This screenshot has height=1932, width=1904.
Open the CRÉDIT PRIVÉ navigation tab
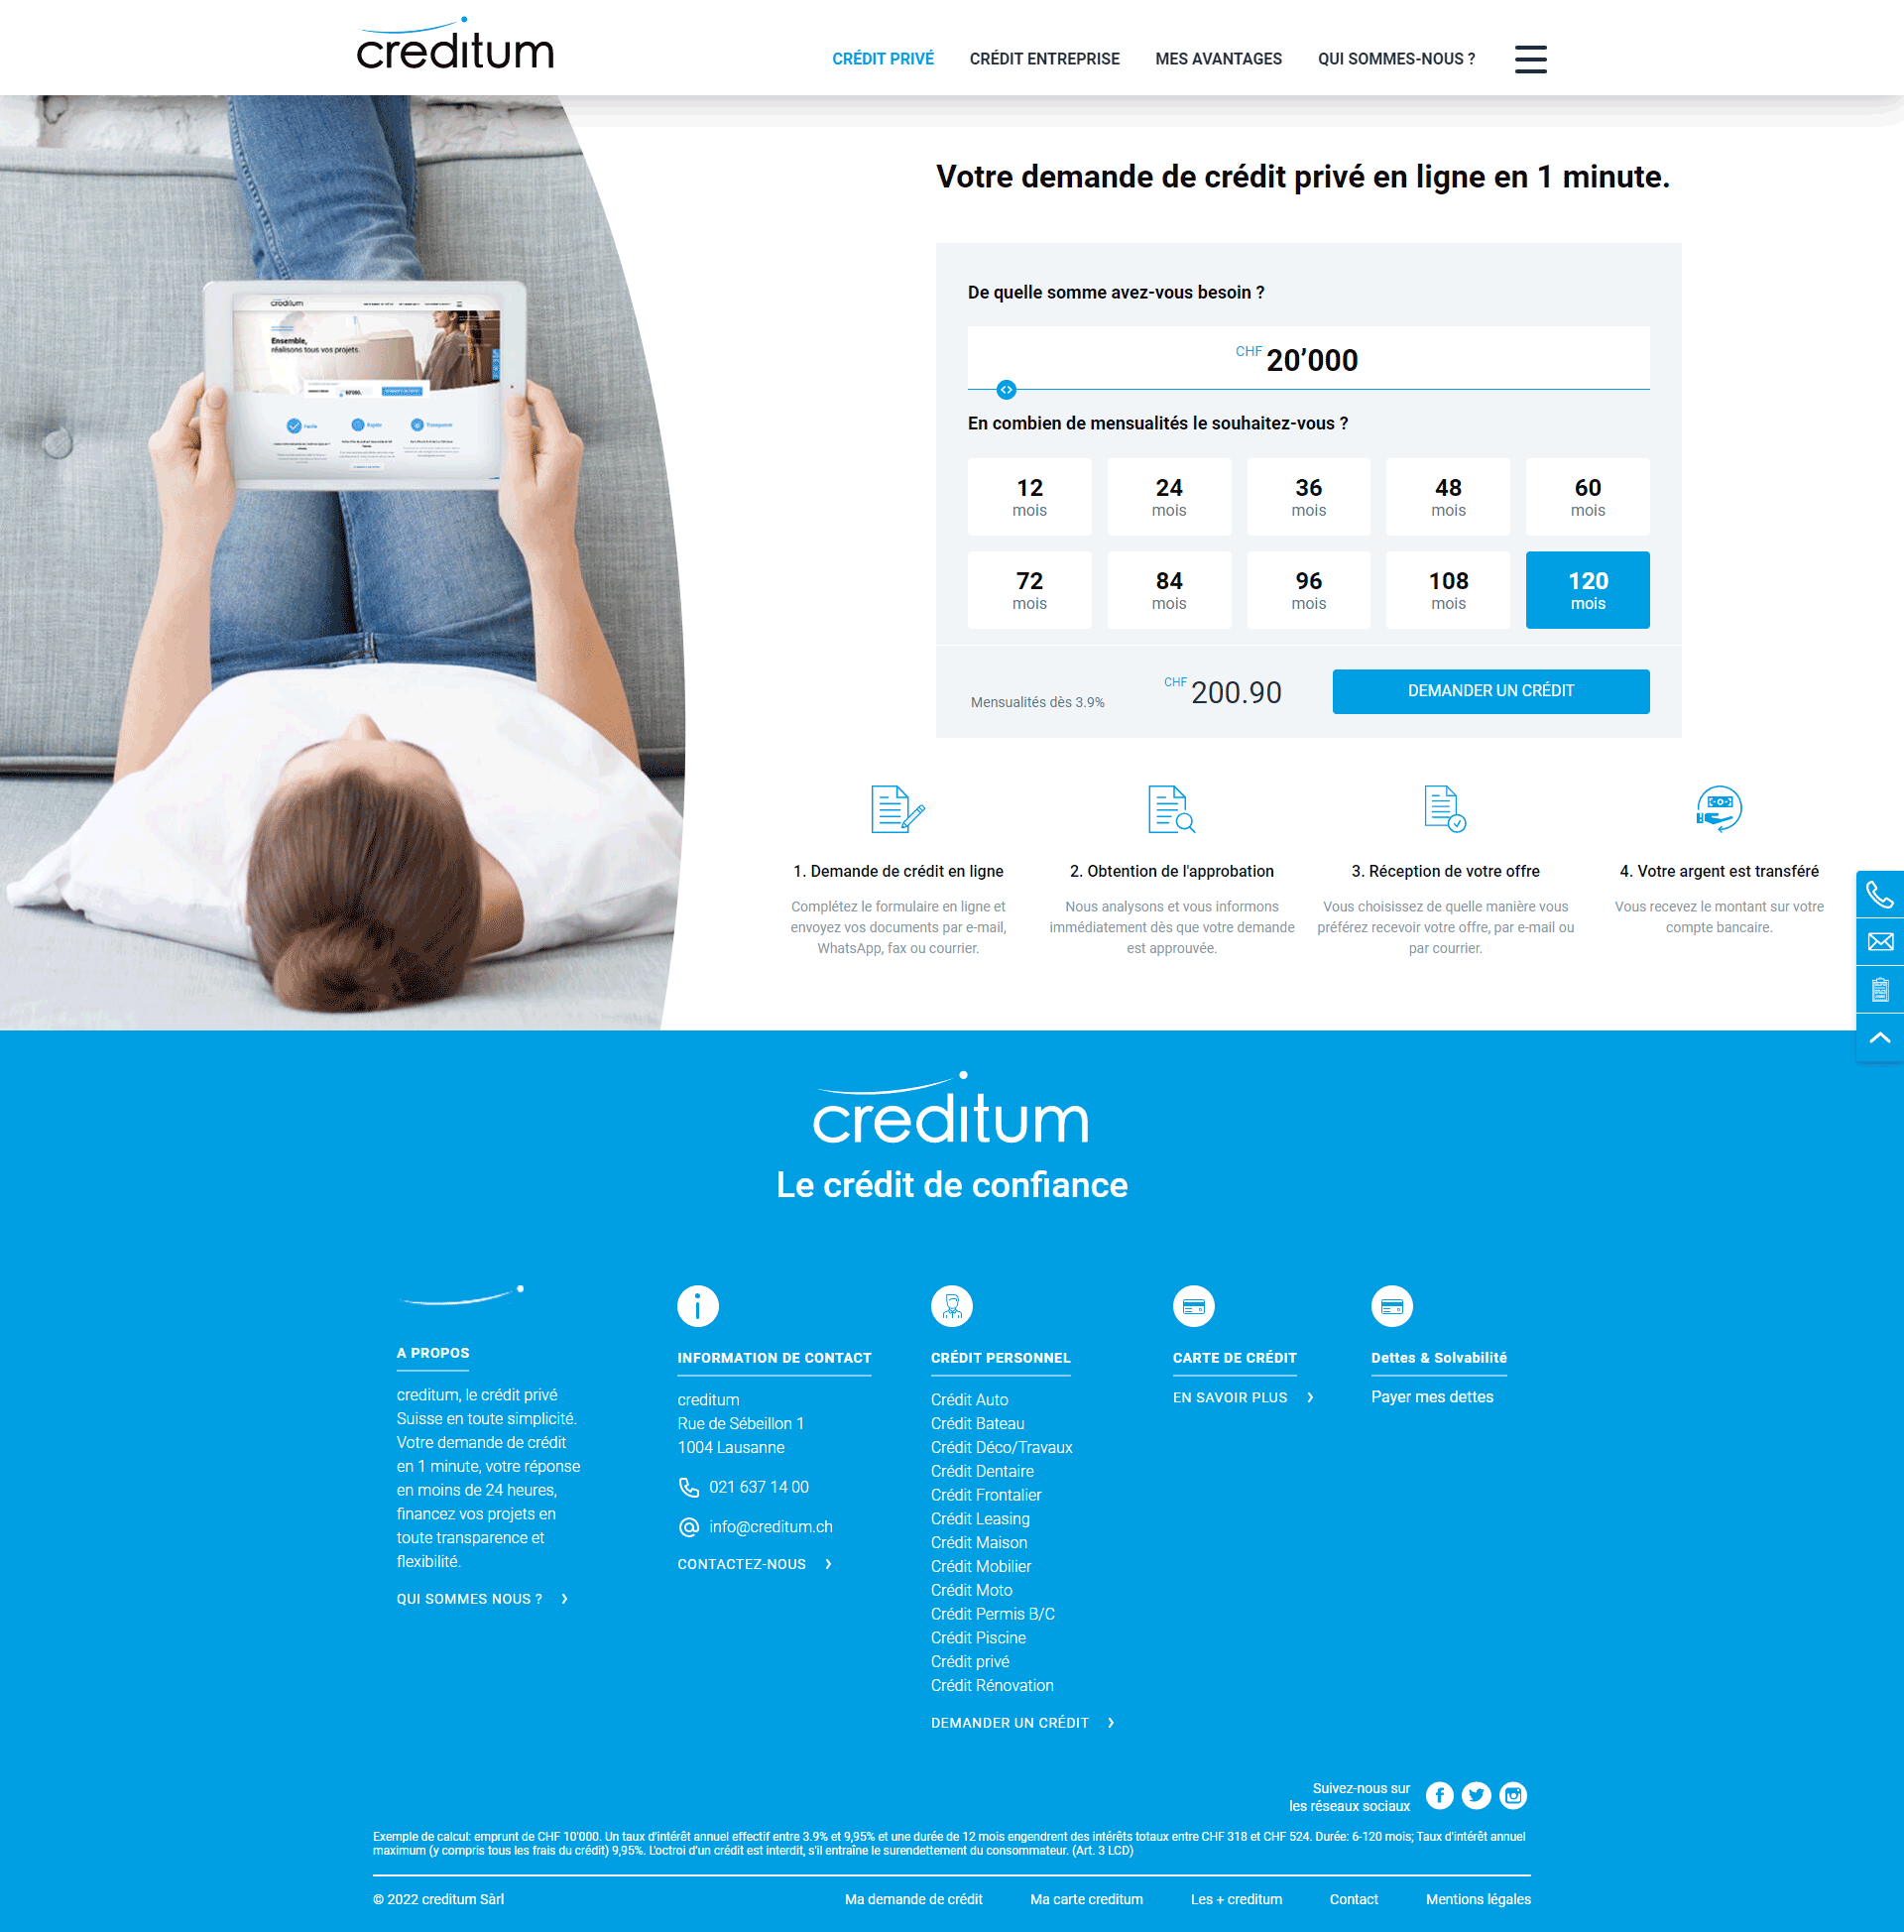coord(884,60)
